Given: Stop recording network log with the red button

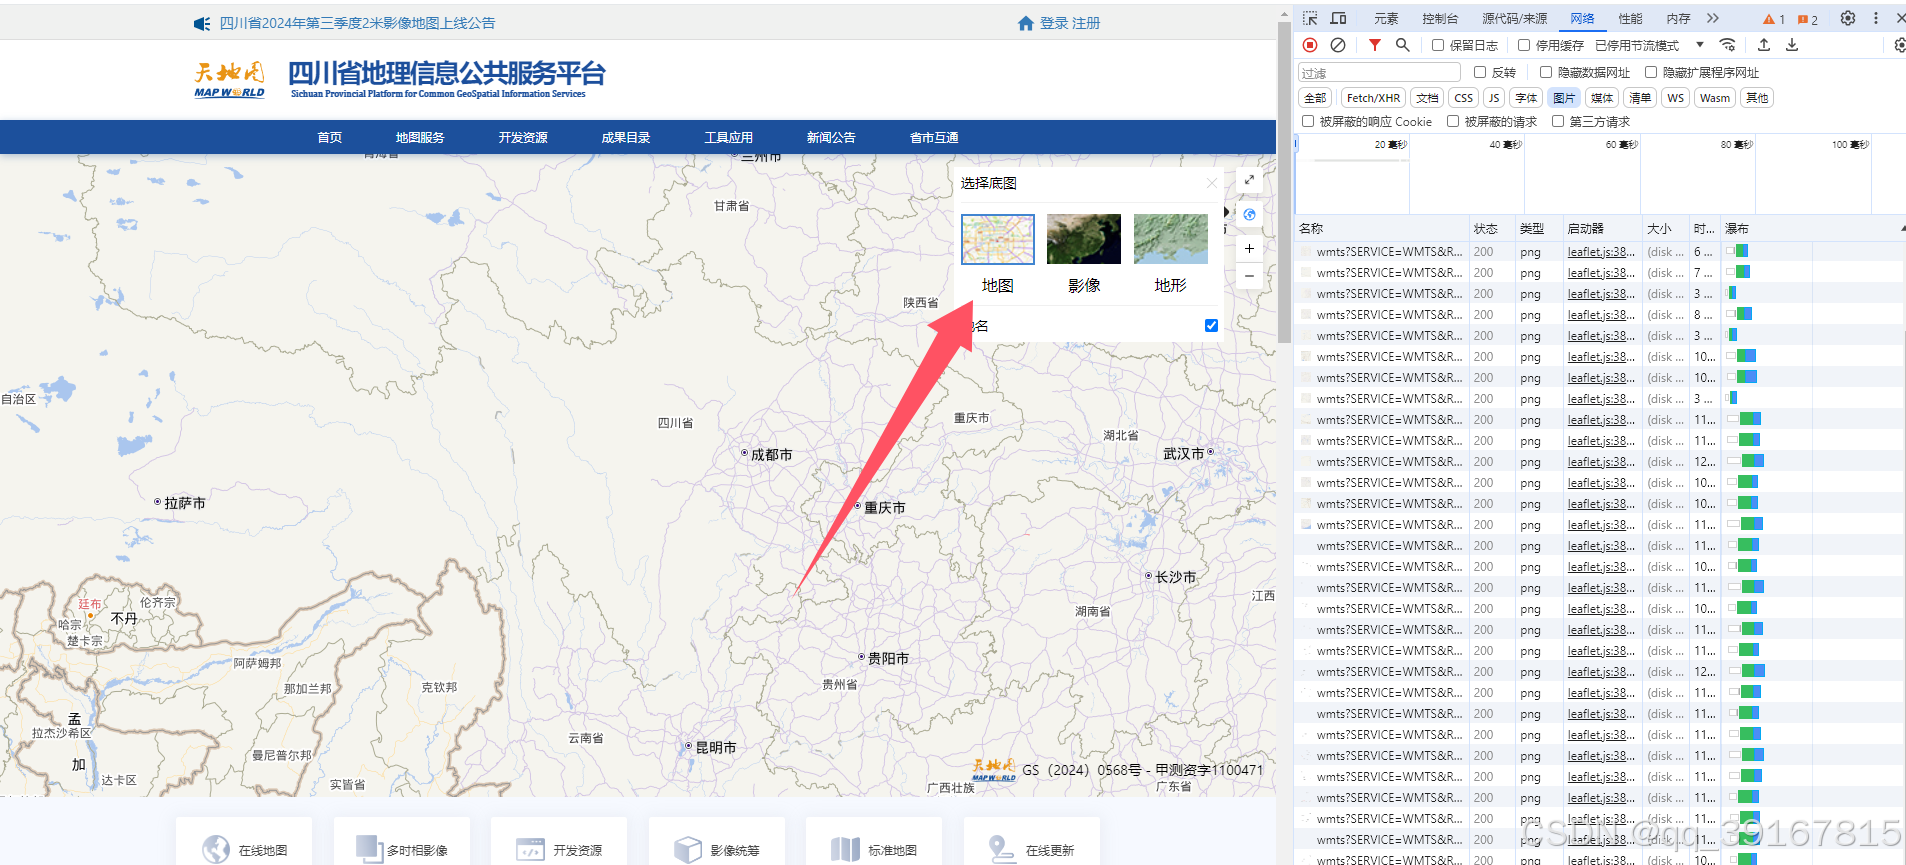Looking at the screenshot, I should pos(1310,45).
